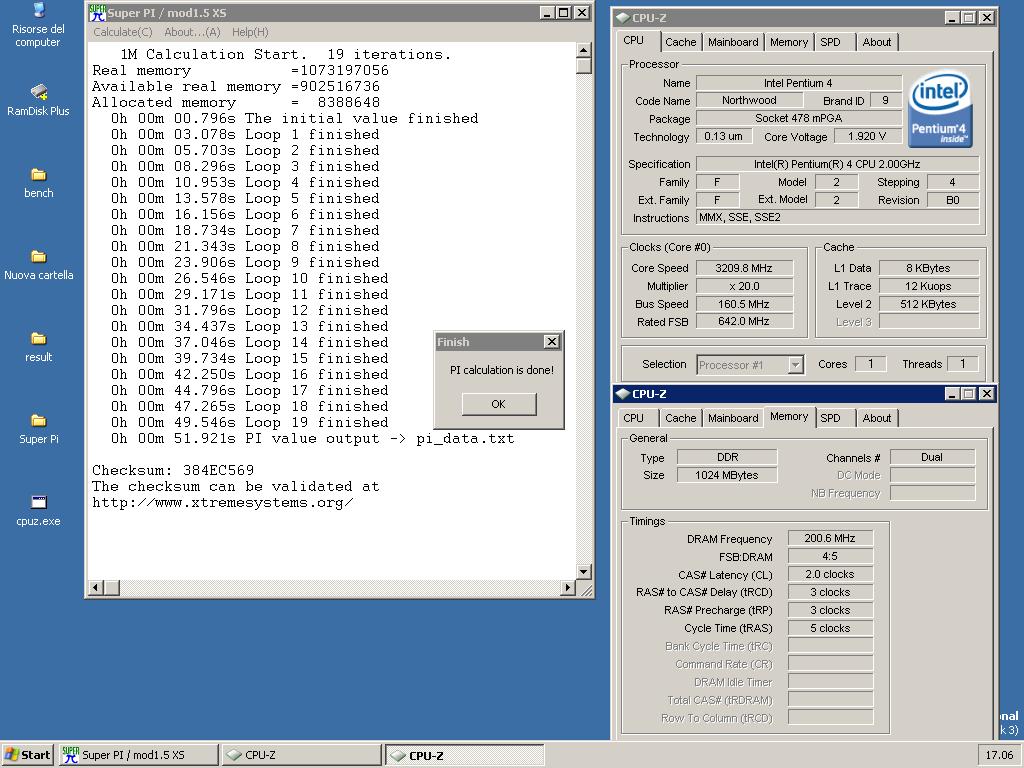Open the About menu in Super PI
The height and width of the screenshot is (768, 1024).
tap(192, 32)
